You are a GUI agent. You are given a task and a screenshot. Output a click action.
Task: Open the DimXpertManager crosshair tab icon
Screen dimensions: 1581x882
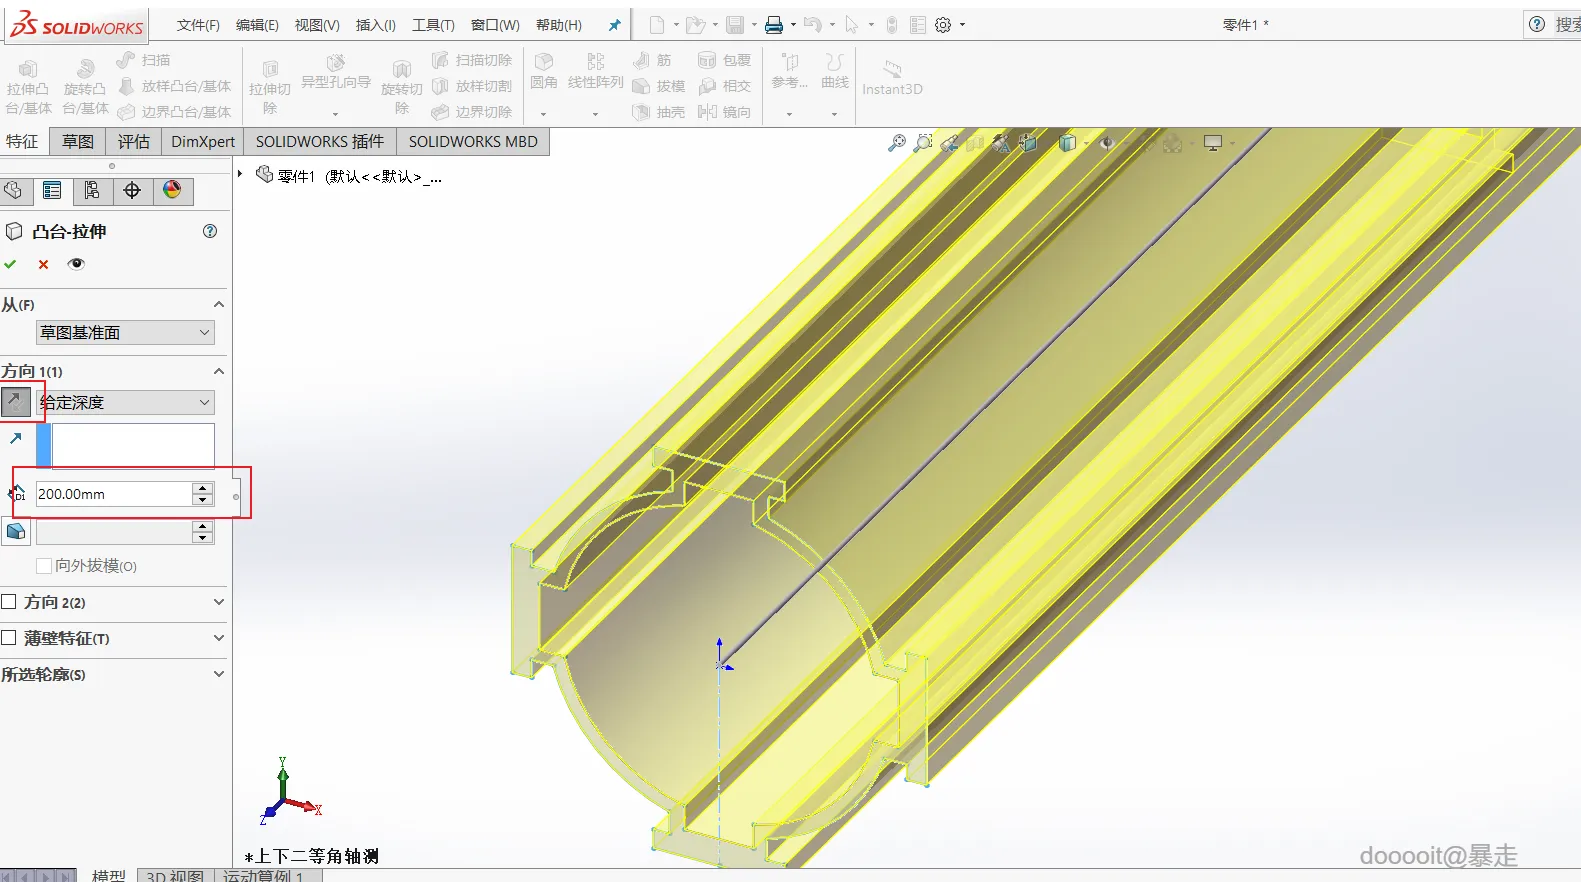132,190
